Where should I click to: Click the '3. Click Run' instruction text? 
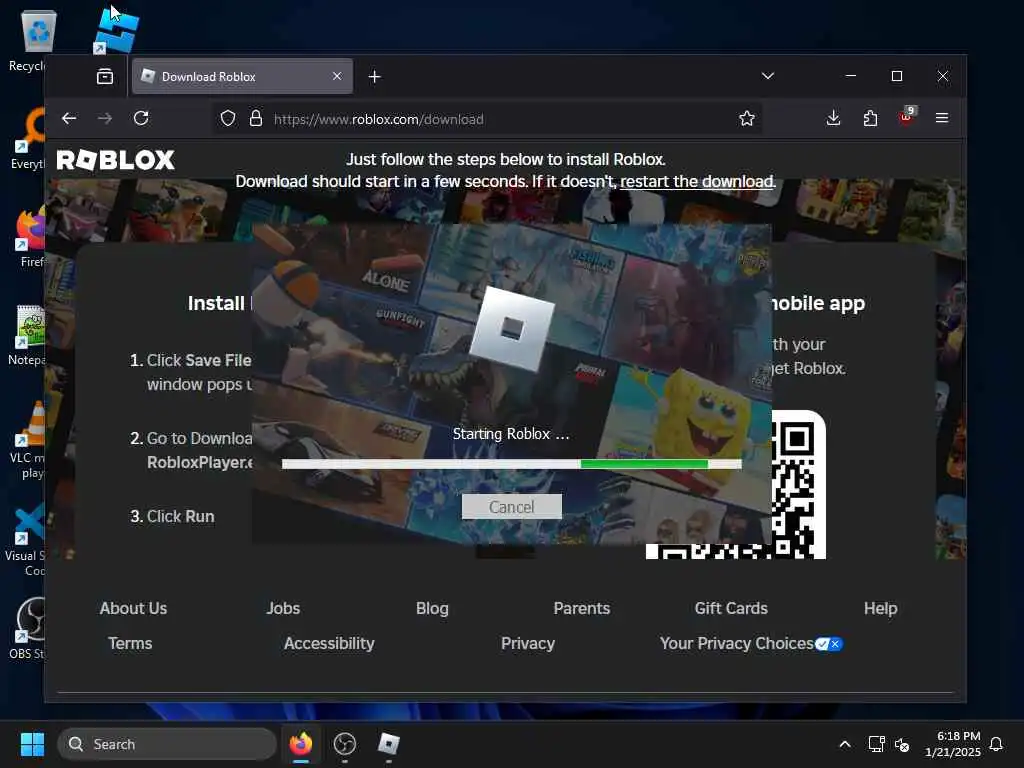(x=172, y=516)
